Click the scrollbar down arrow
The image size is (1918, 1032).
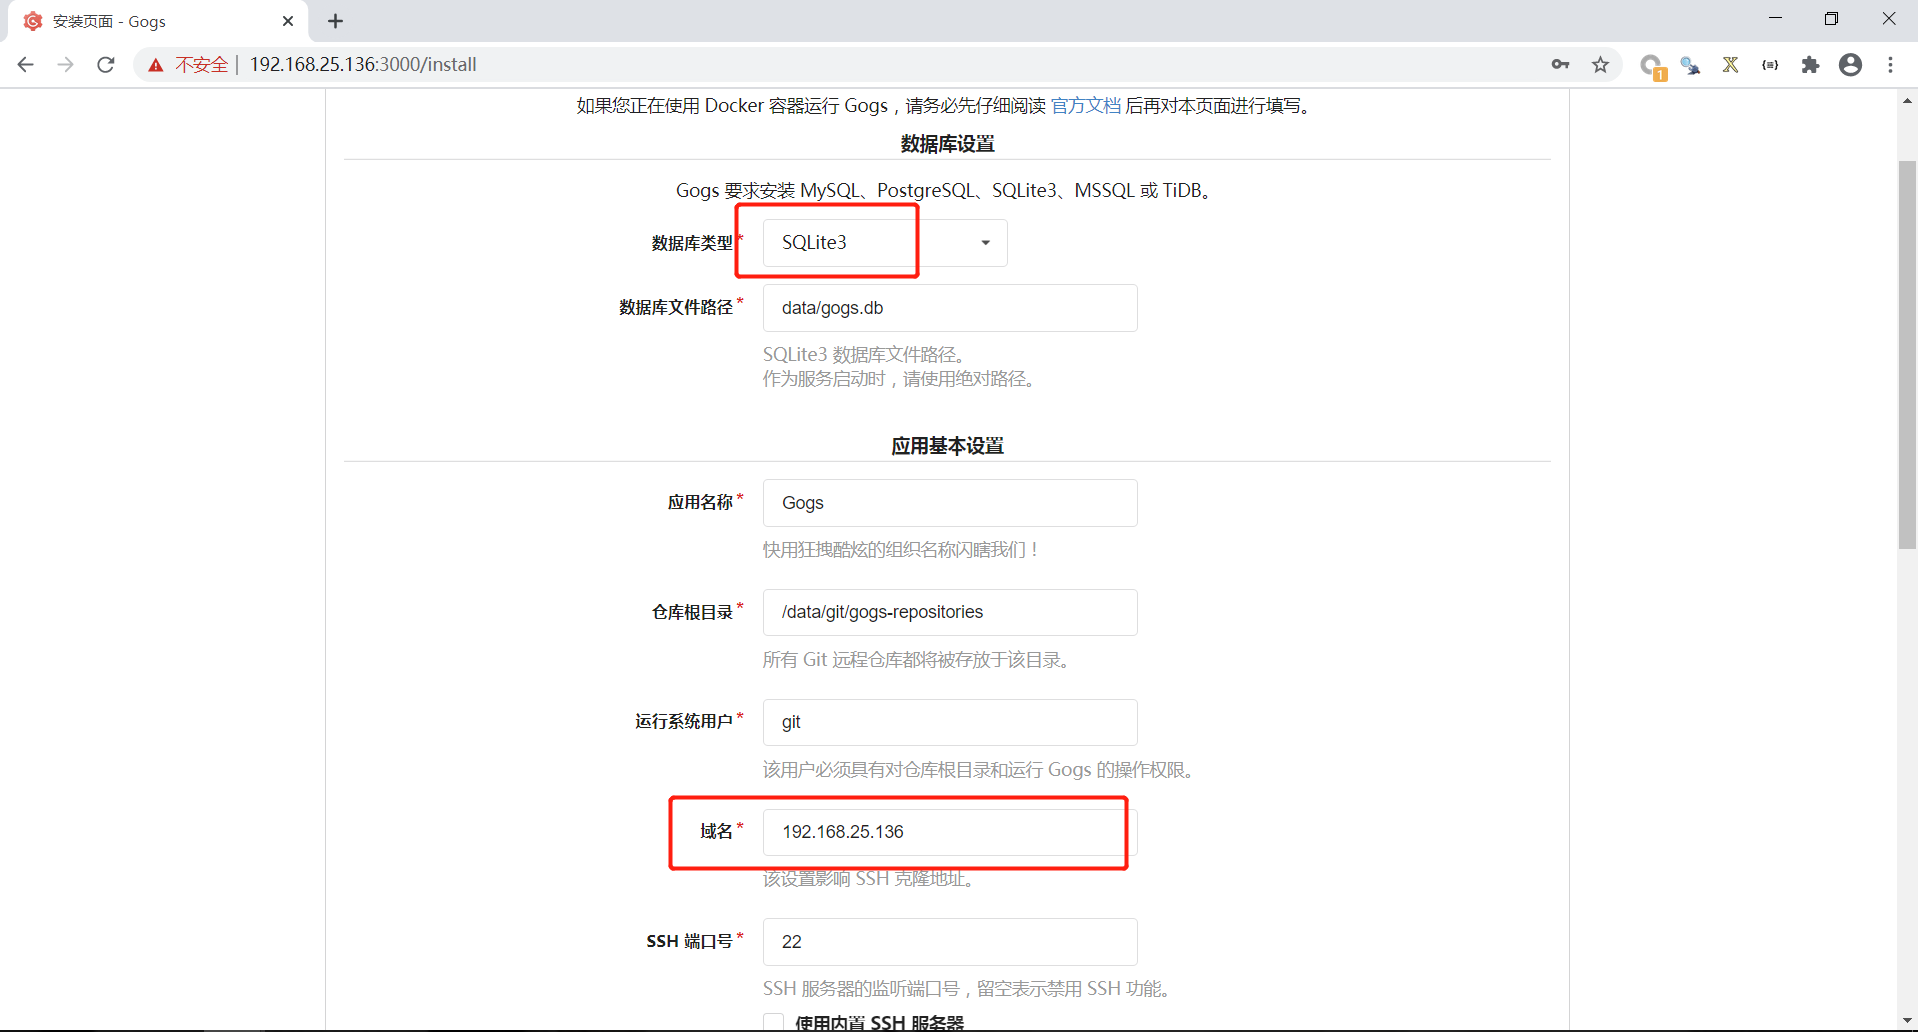point(1908,1021)
